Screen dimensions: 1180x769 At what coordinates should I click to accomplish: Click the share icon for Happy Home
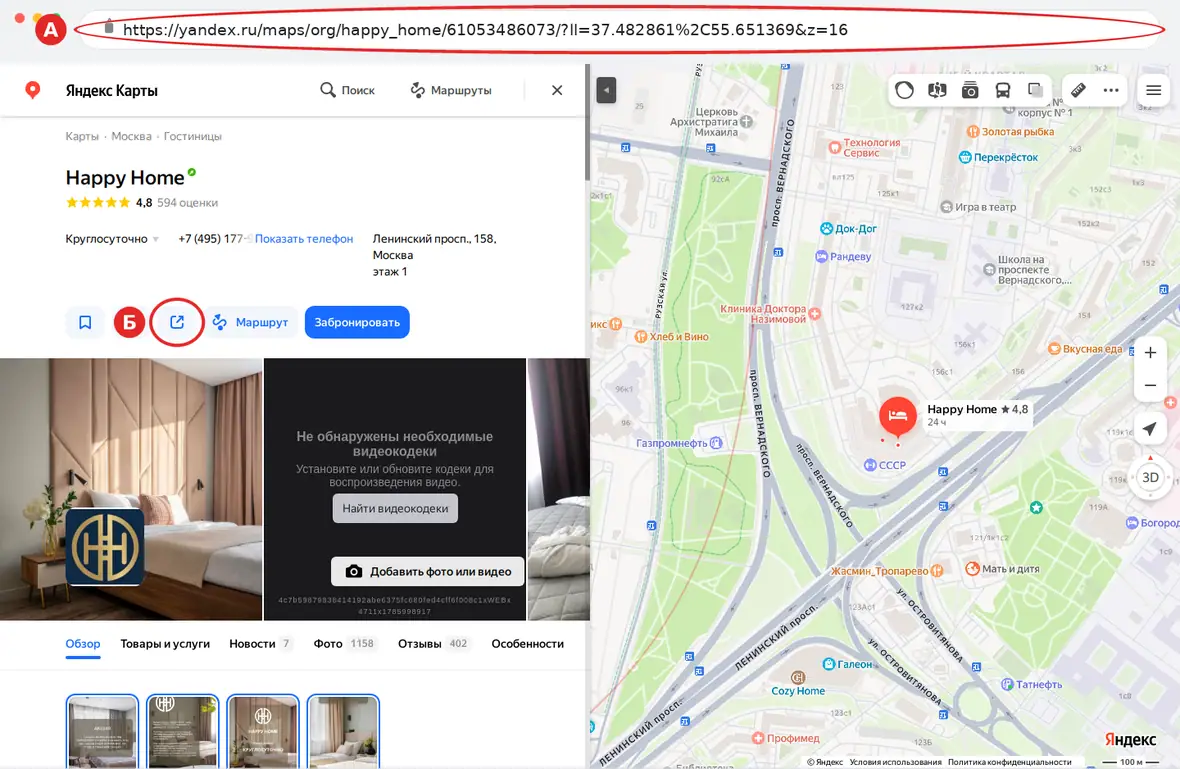coord(177,322)
